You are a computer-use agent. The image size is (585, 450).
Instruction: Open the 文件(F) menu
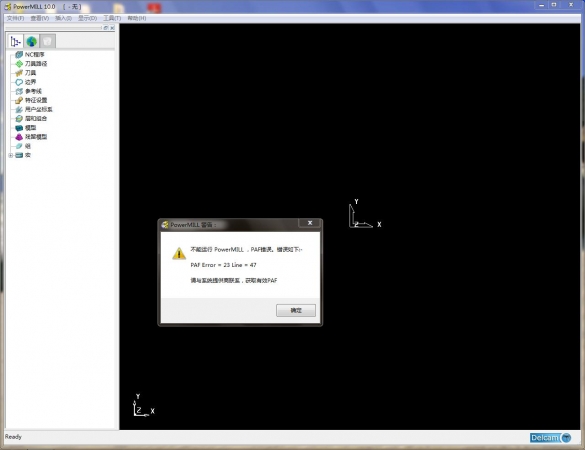tap(15, 18)
